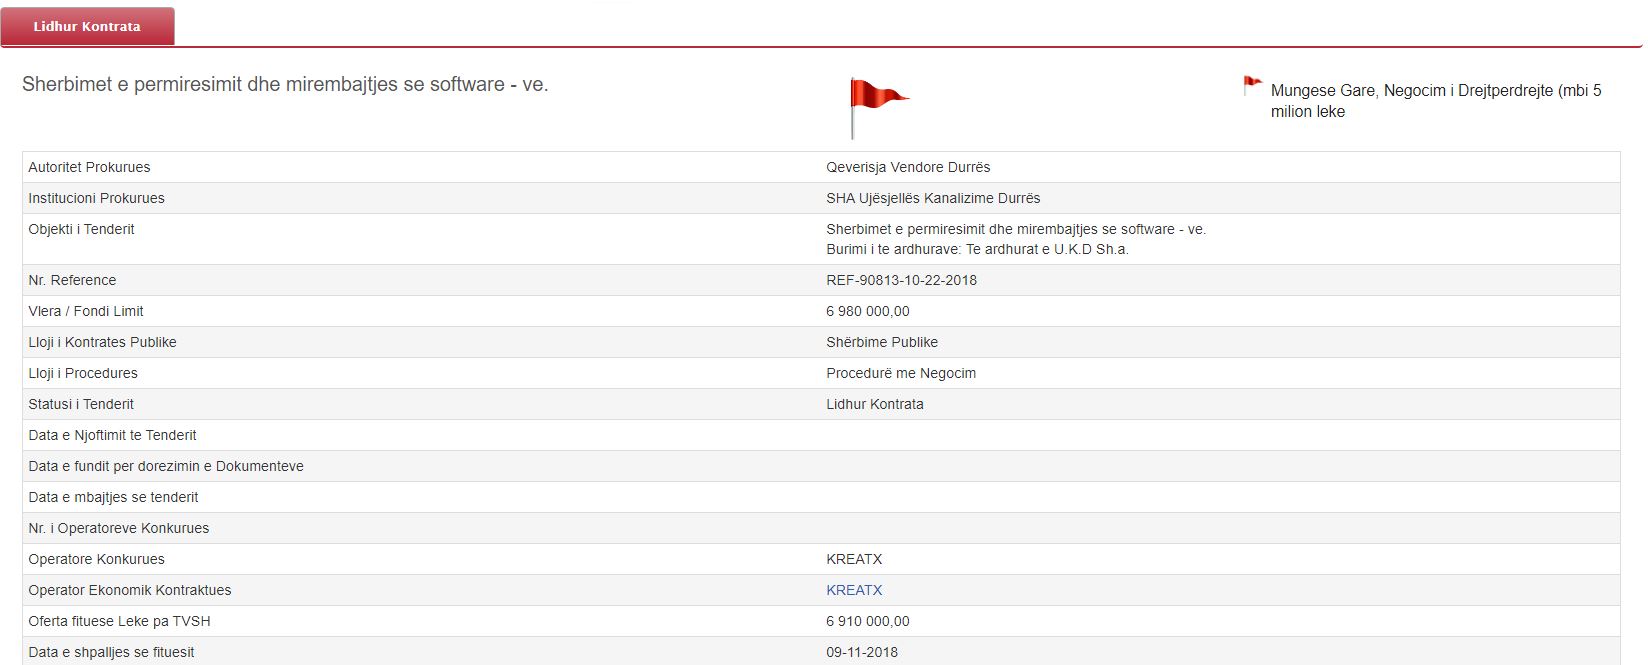Click Operator Ekonomik Kontraktues label
This screenshot has height=665, width=1648.
(129, 590)
